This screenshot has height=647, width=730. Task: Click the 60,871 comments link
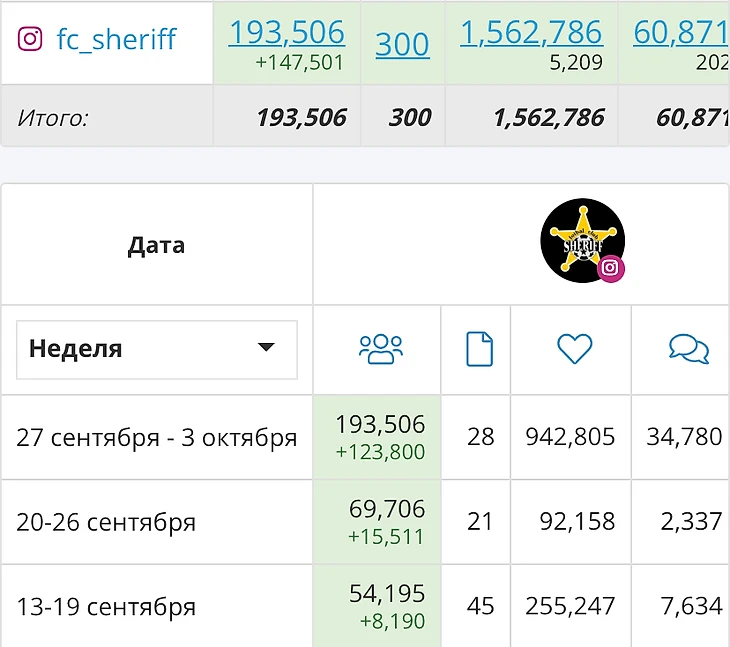(x=680, y=33)
